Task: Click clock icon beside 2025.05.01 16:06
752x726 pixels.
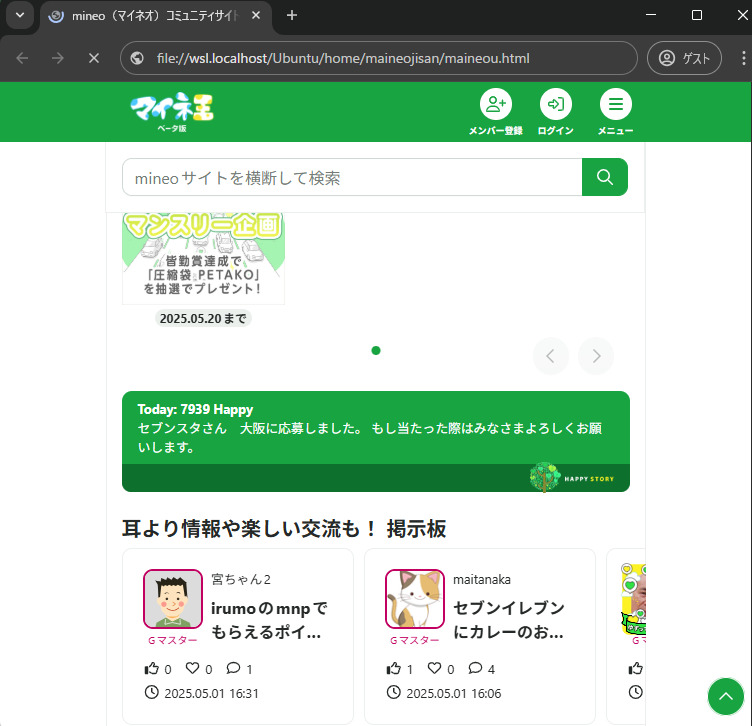Action: [394, 692]
